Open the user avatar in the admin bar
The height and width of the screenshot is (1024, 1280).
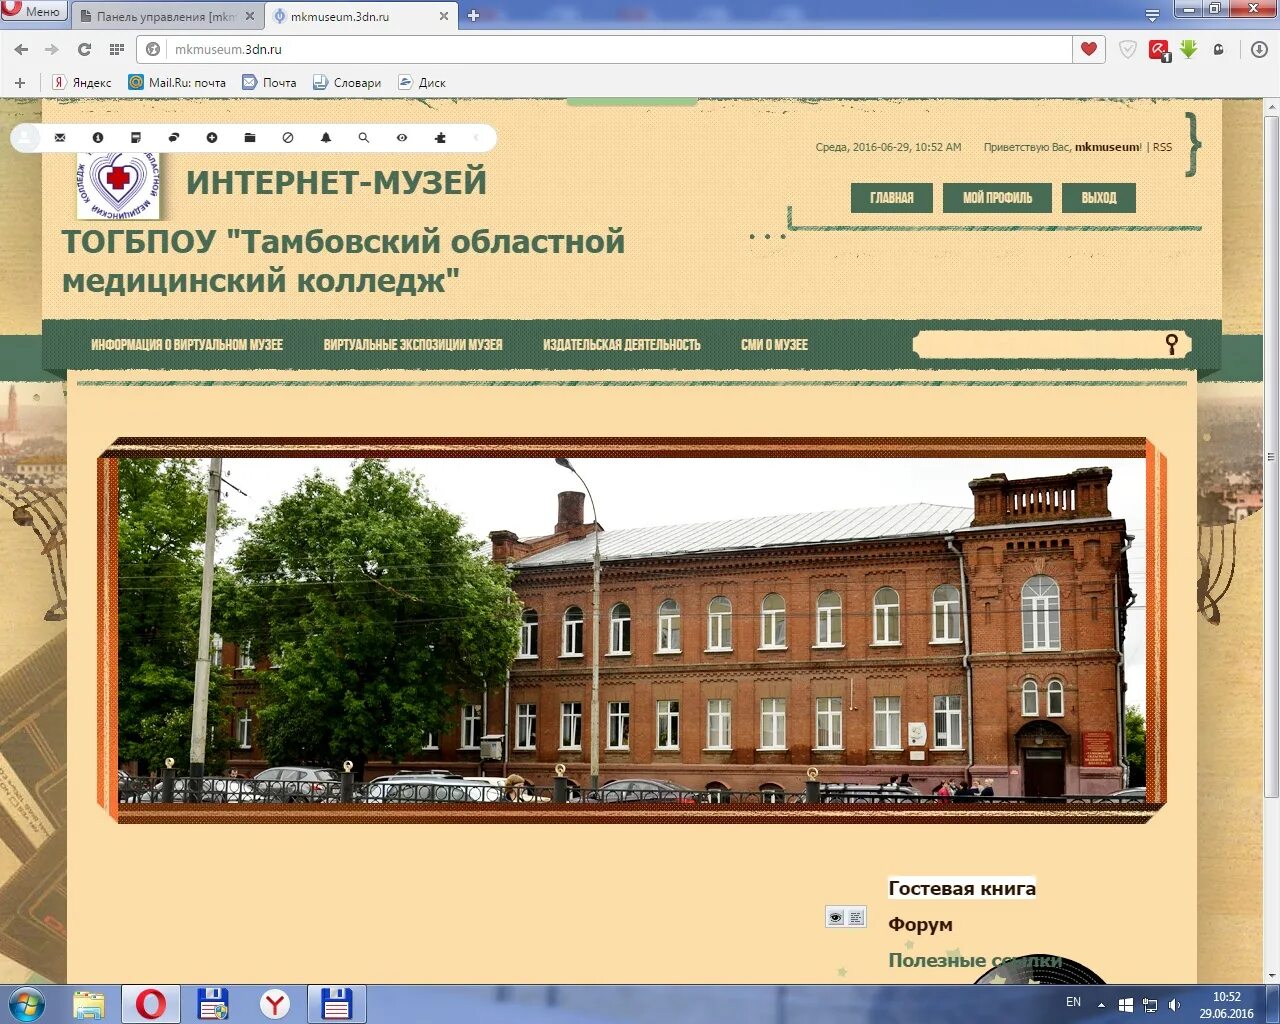tap(26, 138)
